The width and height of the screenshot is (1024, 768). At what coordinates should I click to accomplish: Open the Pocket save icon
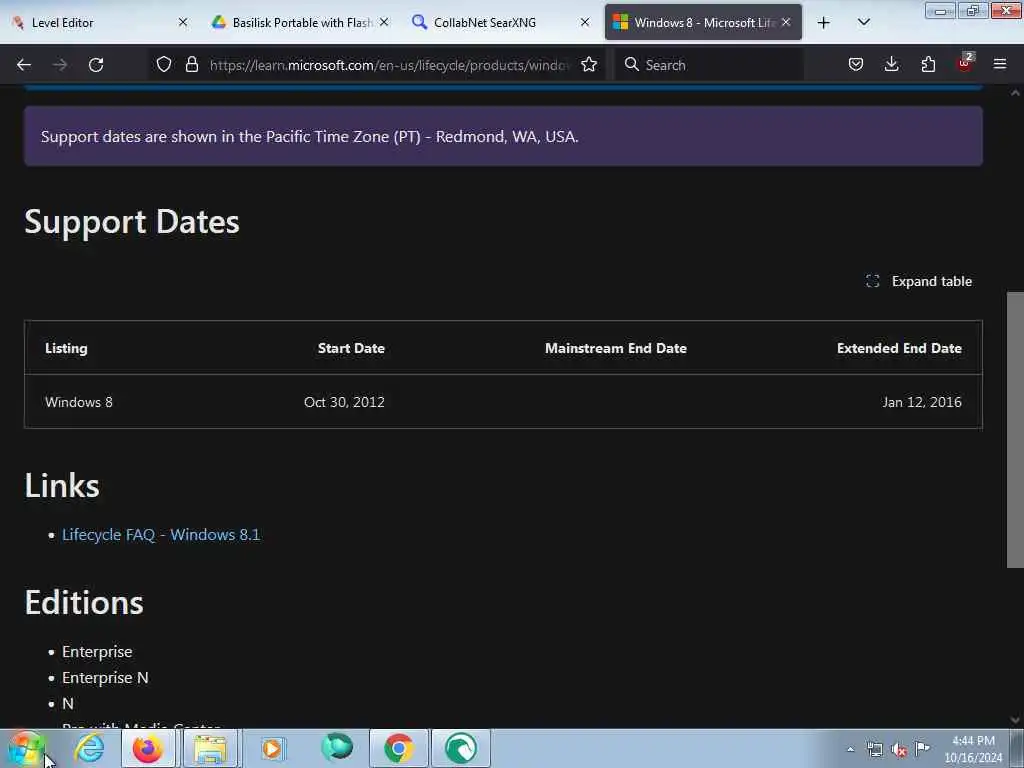pos(856,65)
